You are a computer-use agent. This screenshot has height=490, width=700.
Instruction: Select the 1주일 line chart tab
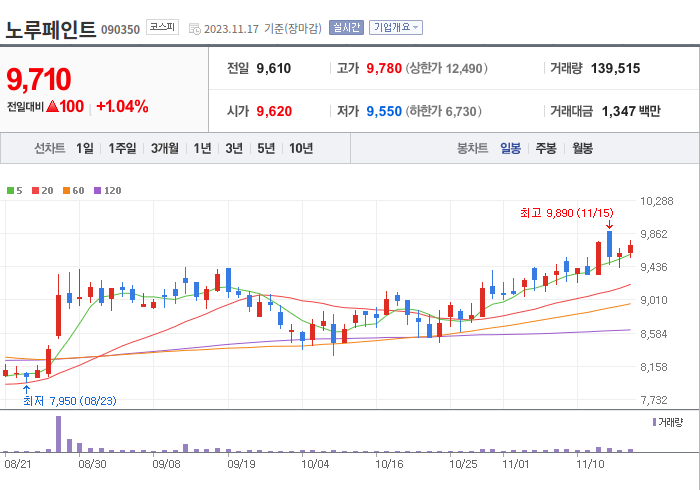(122, 148)
